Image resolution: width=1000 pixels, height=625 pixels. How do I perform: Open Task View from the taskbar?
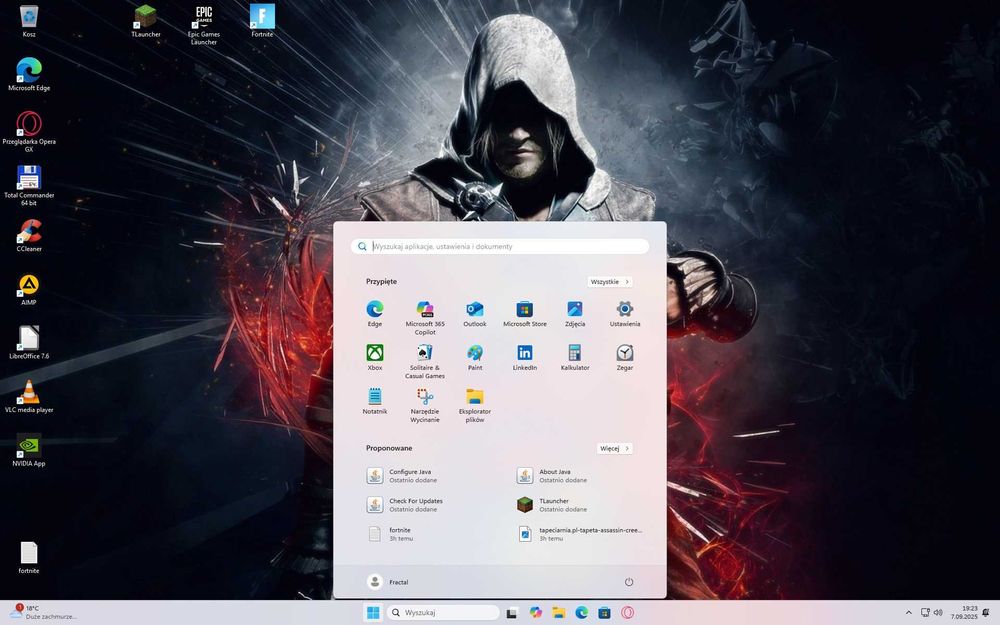(x=511, y=613)
